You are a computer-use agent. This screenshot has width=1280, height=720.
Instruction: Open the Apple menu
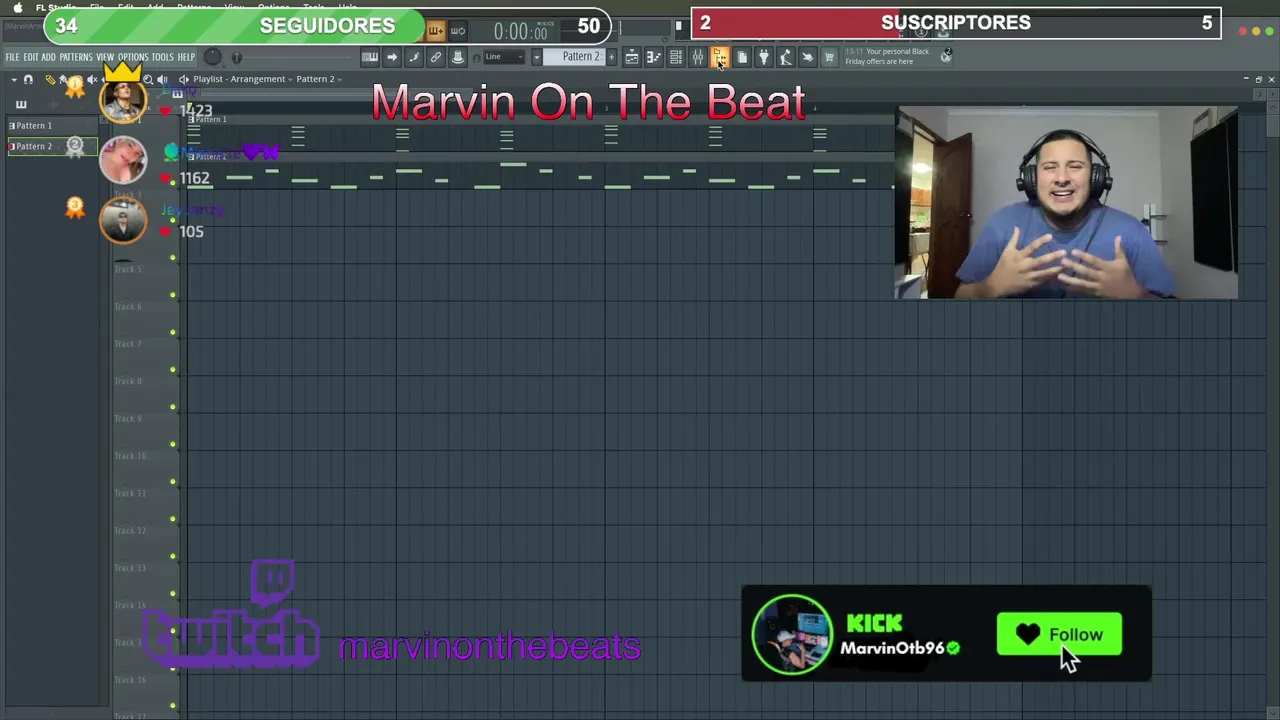pyautogui.click(x=17, y=7)
